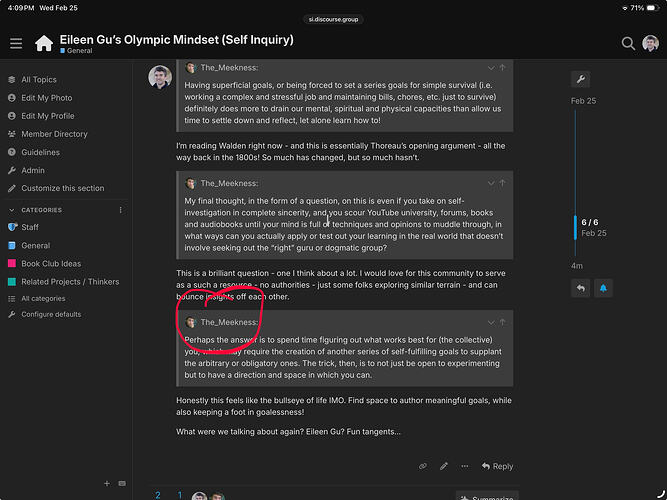
Task: Collapse the Categories sidebar section
Action: click(12, 210)
